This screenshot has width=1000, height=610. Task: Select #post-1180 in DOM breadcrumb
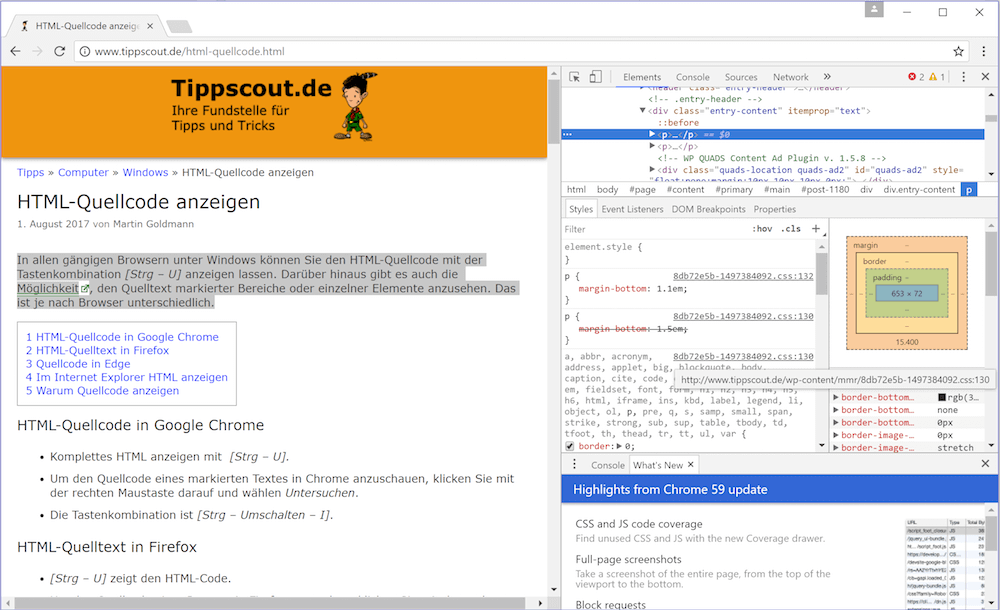[825, 190]
